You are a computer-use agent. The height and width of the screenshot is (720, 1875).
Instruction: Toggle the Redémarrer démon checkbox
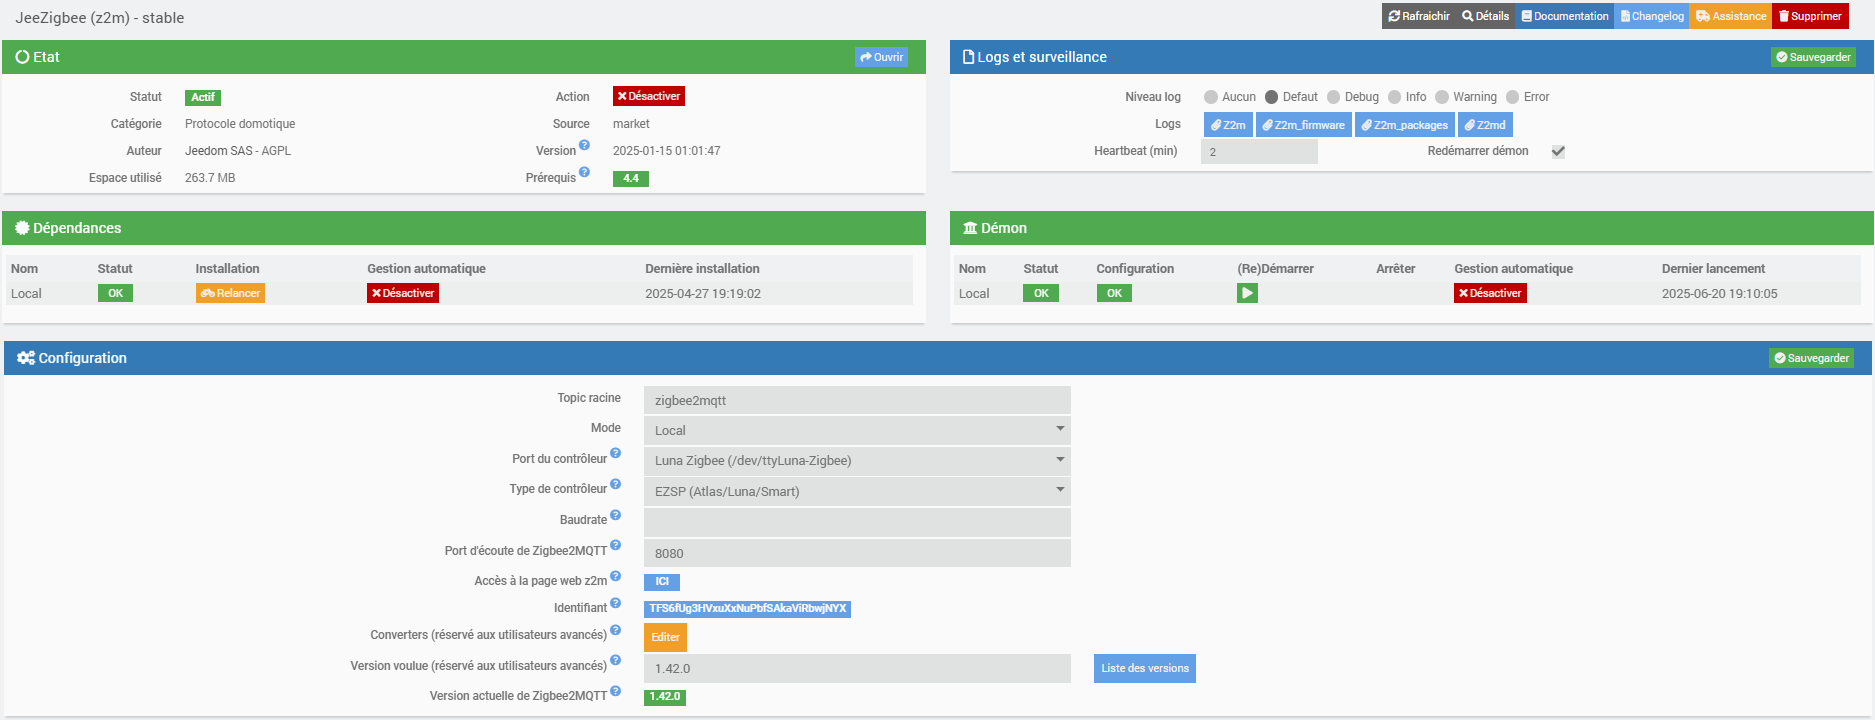(x=1558, y=152)
